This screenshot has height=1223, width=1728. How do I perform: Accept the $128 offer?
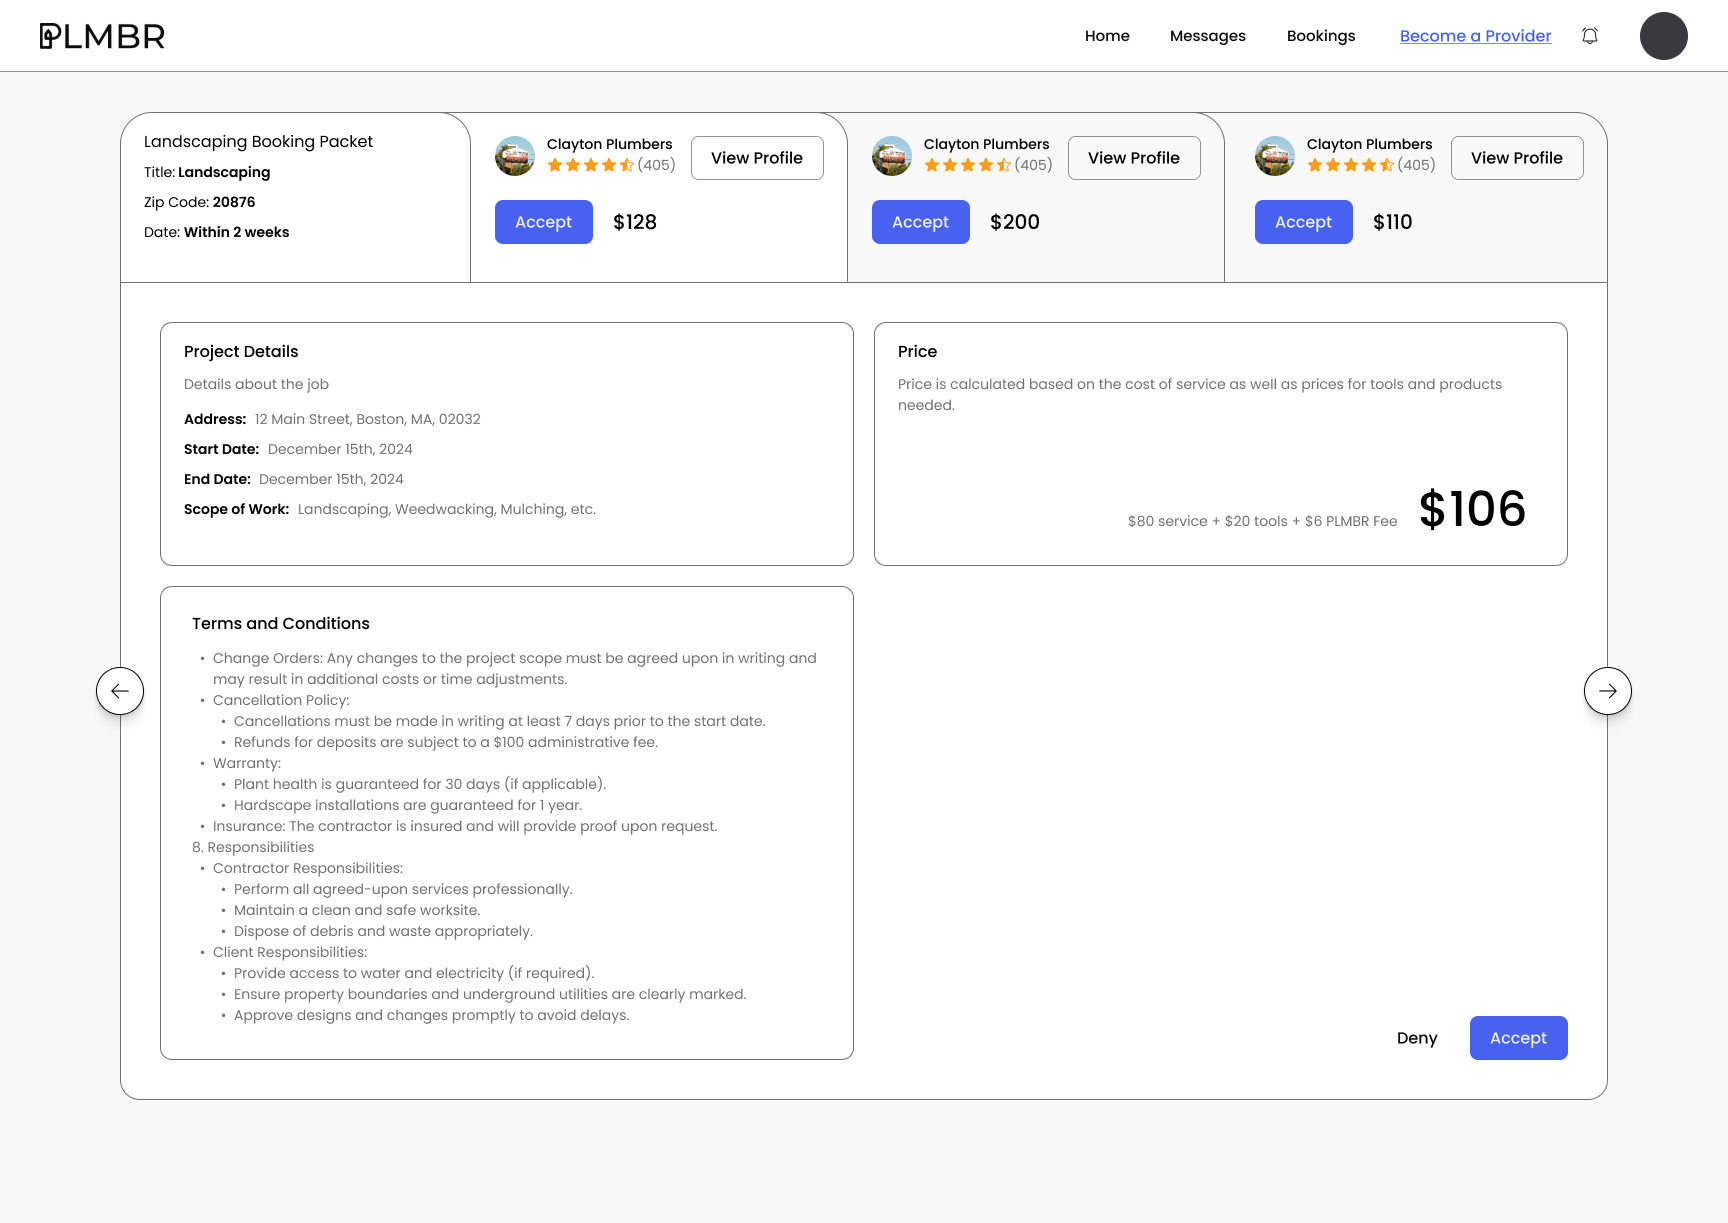tap(543, 222)
